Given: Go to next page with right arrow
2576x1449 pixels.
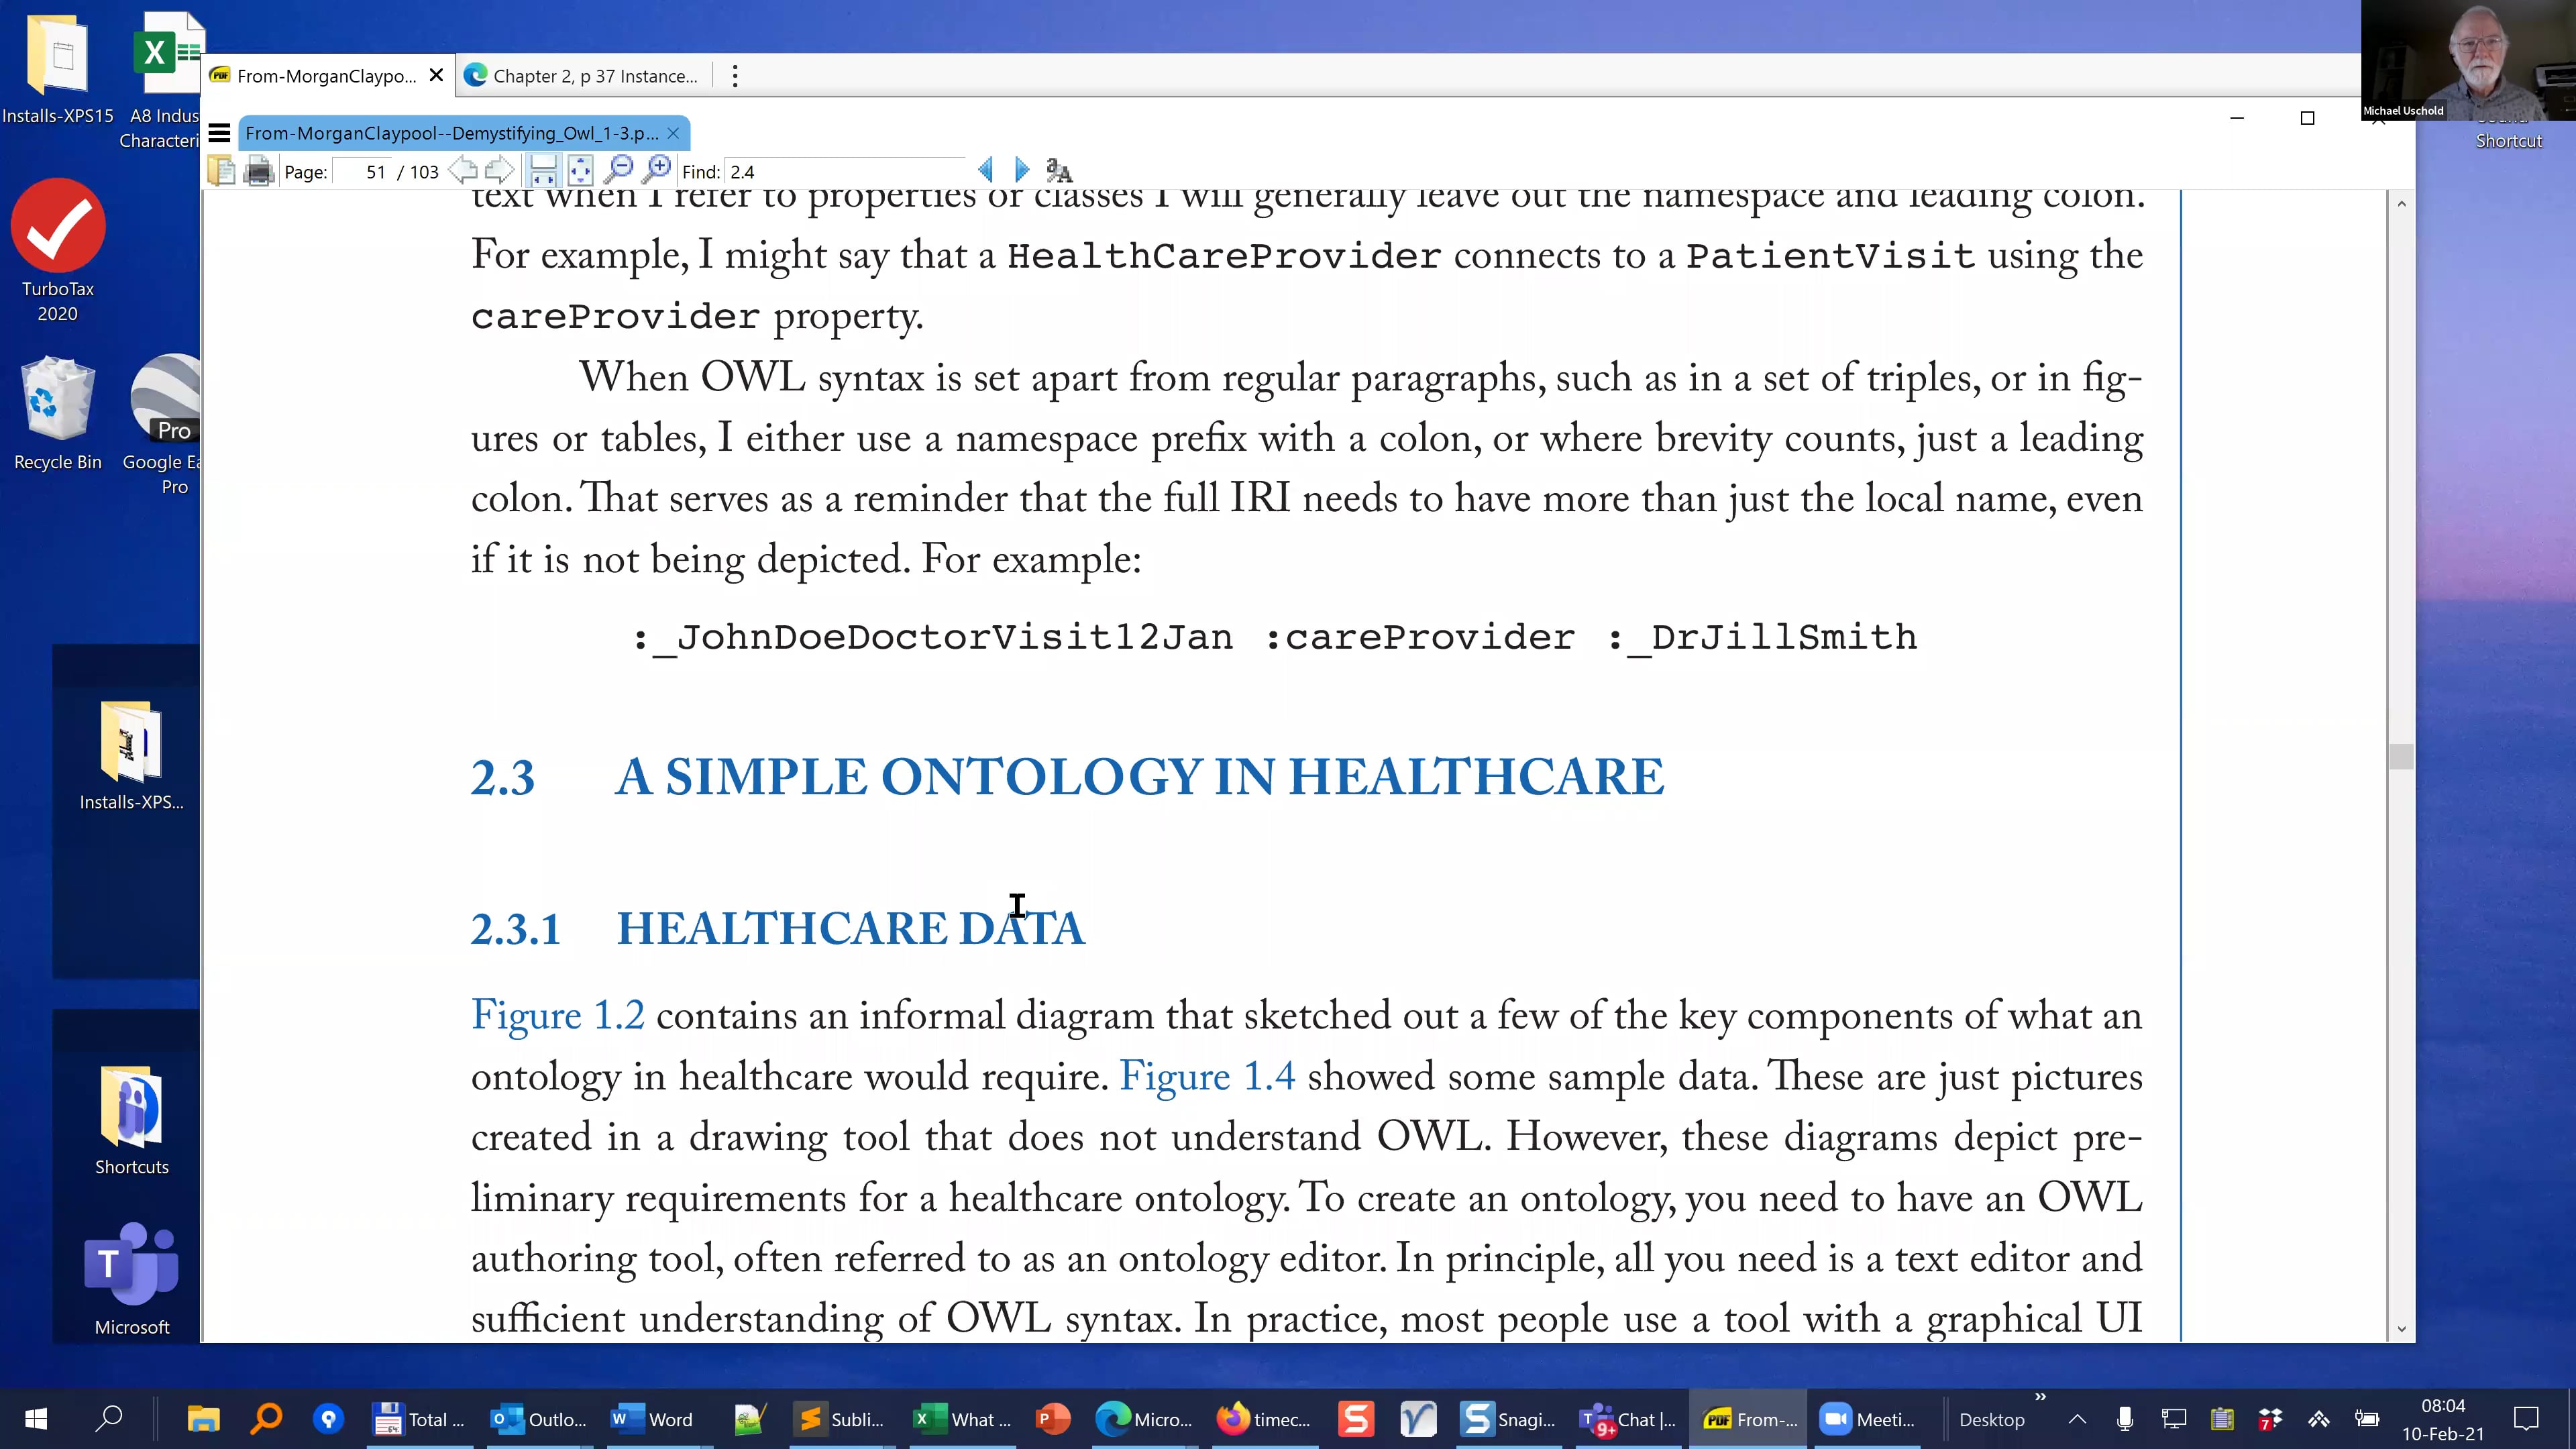Looking at the screenshot, I should pos(499,170).
